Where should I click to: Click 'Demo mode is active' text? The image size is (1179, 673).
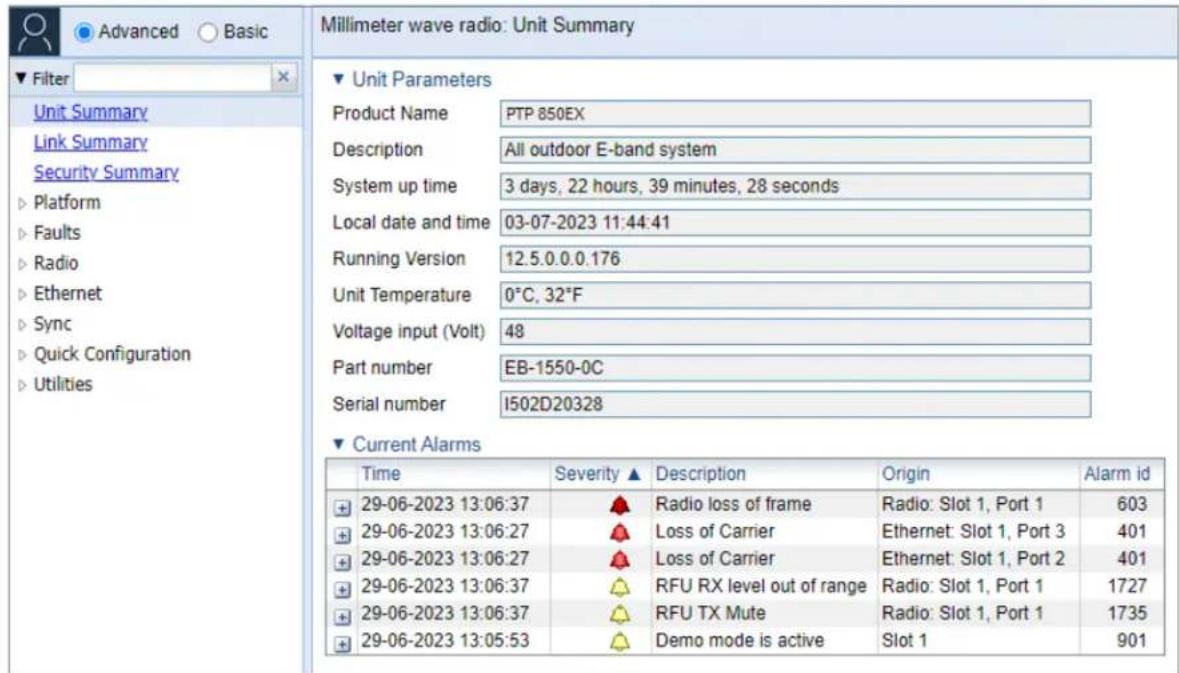pyautogui.click(x=739, y=641)
